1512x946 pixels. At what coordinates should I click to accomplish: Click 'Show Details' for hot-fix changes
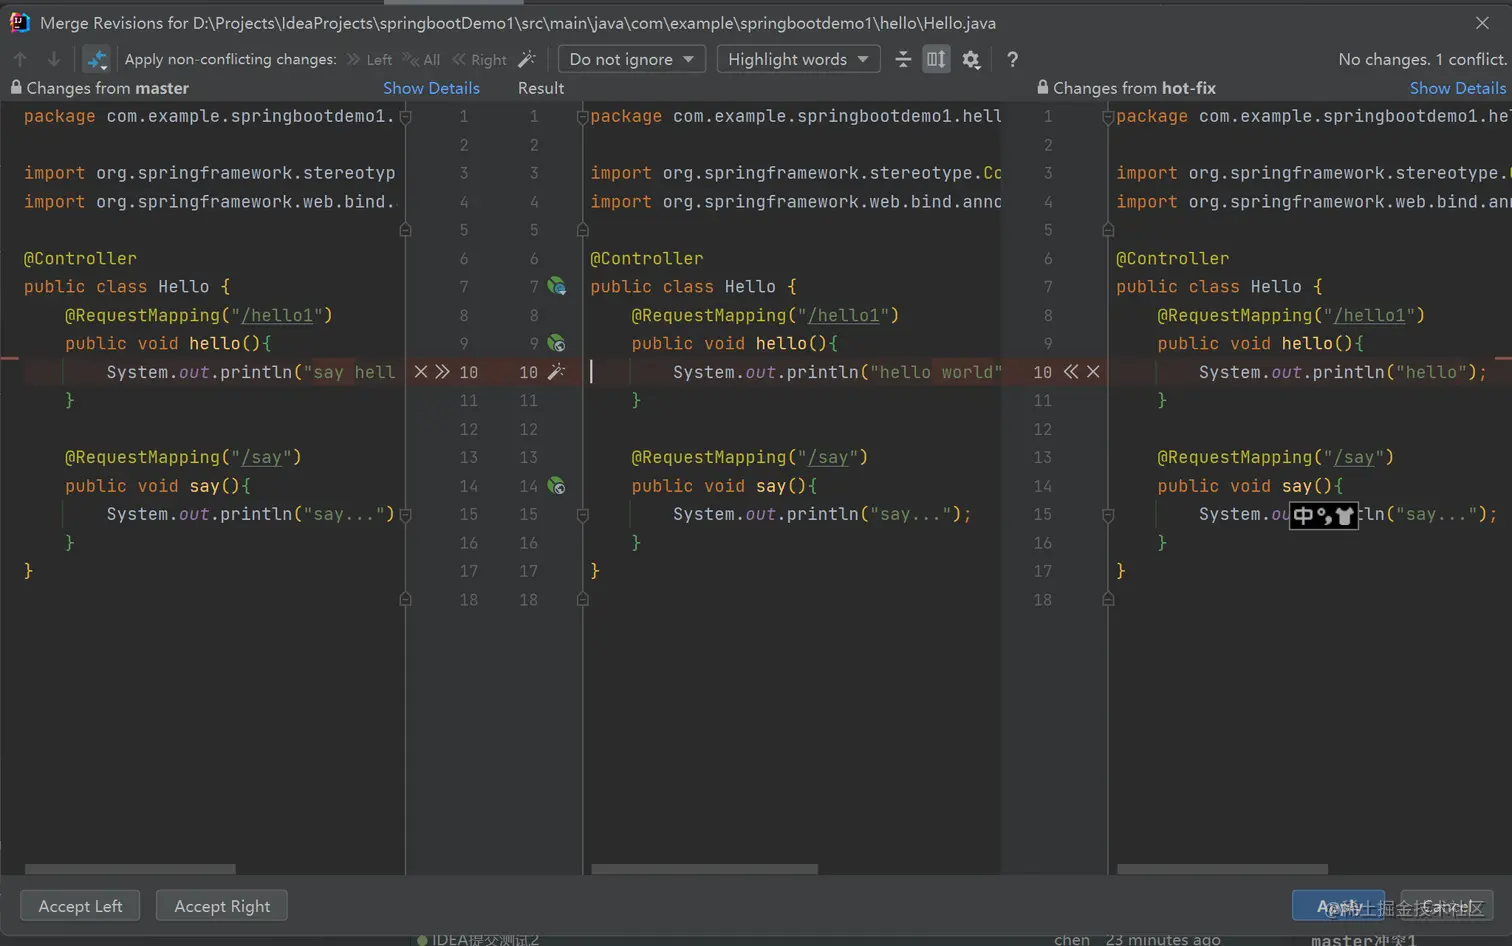[1457, 88]
